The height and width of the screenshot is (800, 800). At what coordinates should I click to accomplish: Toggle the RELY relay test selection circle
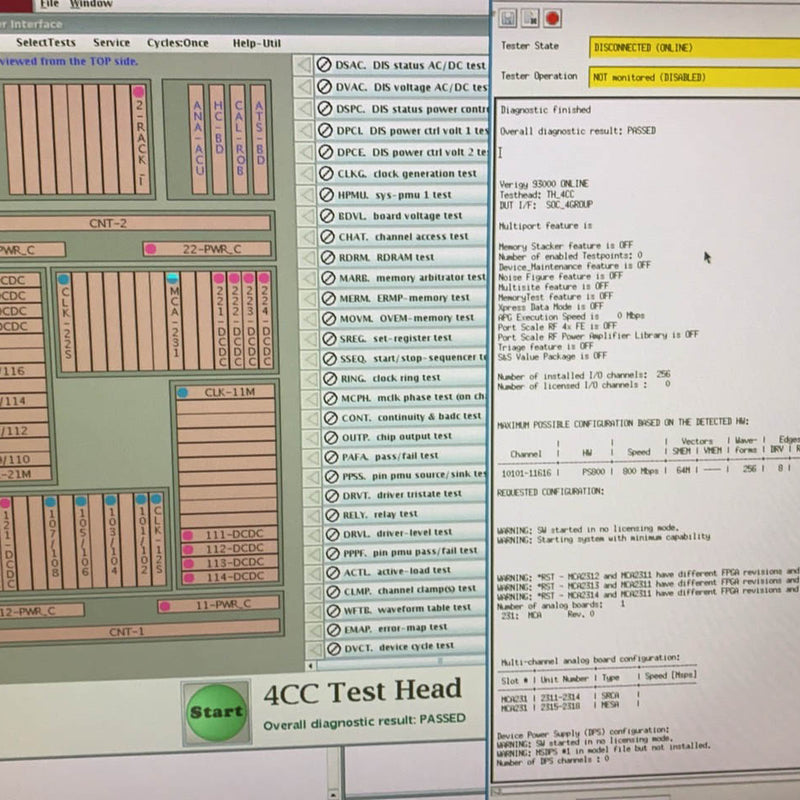click(x=332, y=515)
